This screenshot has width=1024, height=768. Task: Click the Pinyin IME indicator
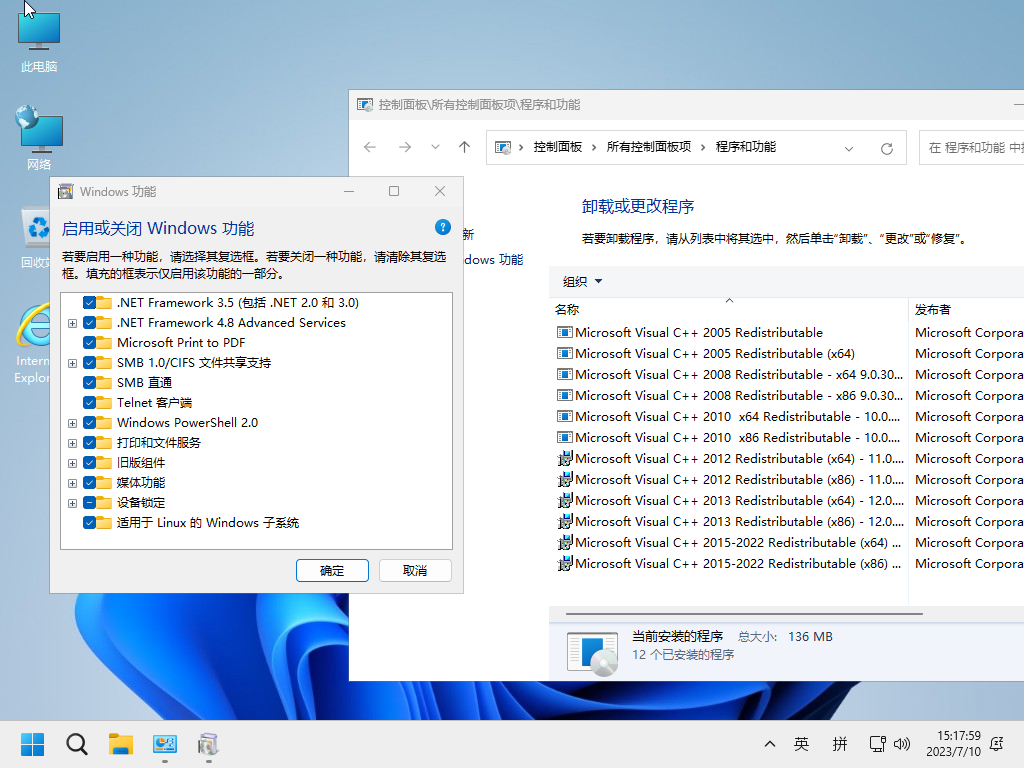tap(840, 744)
